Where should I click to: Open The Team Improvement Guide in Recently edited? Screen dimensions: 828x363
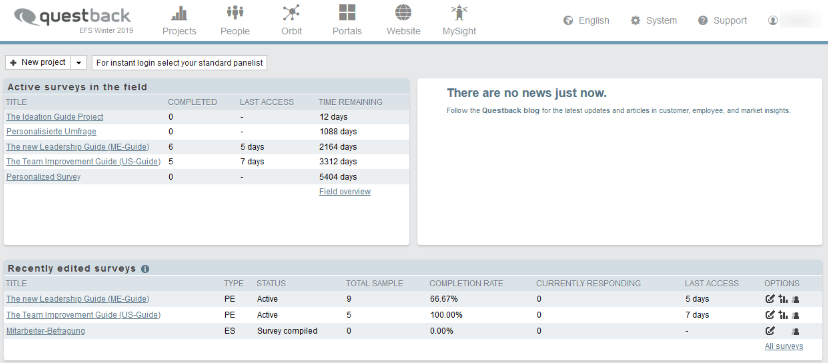(83, 315)
